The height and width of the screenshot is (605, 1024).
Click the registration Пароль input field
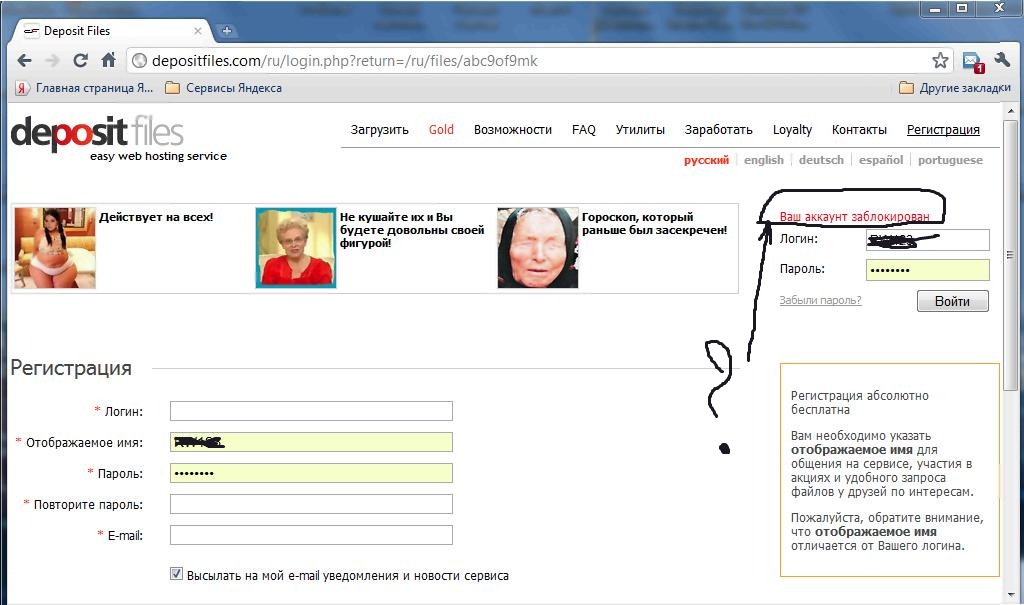pyautogui.click(x=311, y=473)
